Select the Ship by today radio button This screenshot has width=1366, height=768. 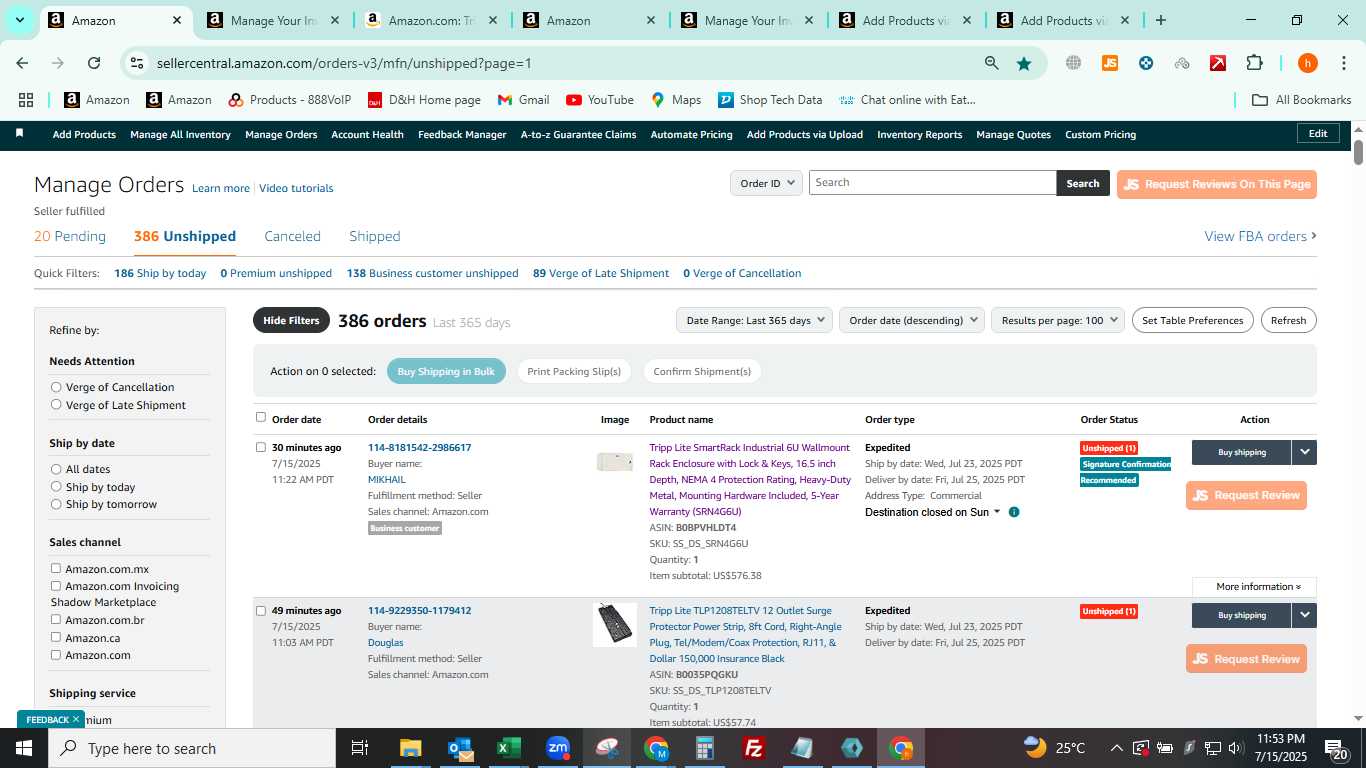point(56,487)
